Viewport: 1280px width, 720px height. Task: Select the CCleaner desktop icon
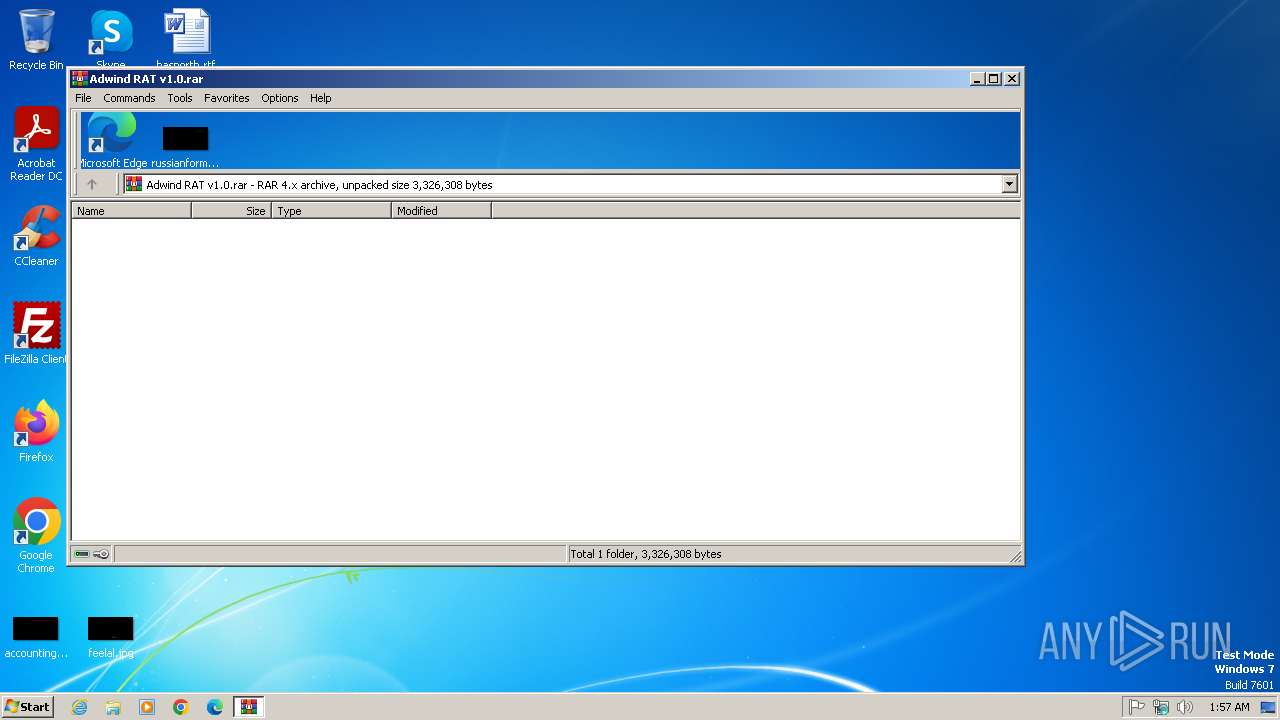36,236
